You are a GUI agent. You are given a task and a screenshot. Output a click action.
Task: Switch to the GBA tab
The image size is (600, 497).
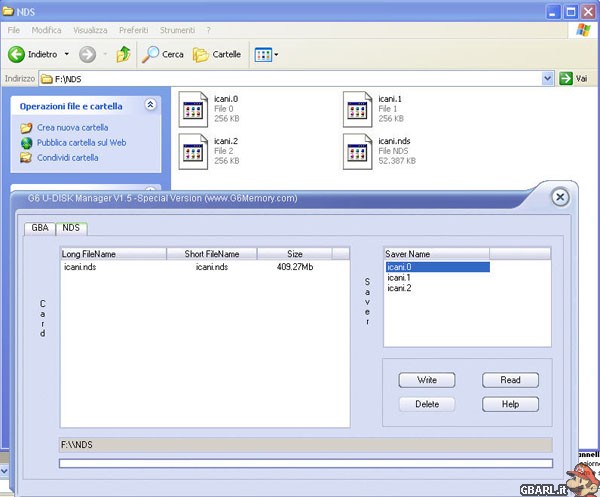[x=40, y=228]
